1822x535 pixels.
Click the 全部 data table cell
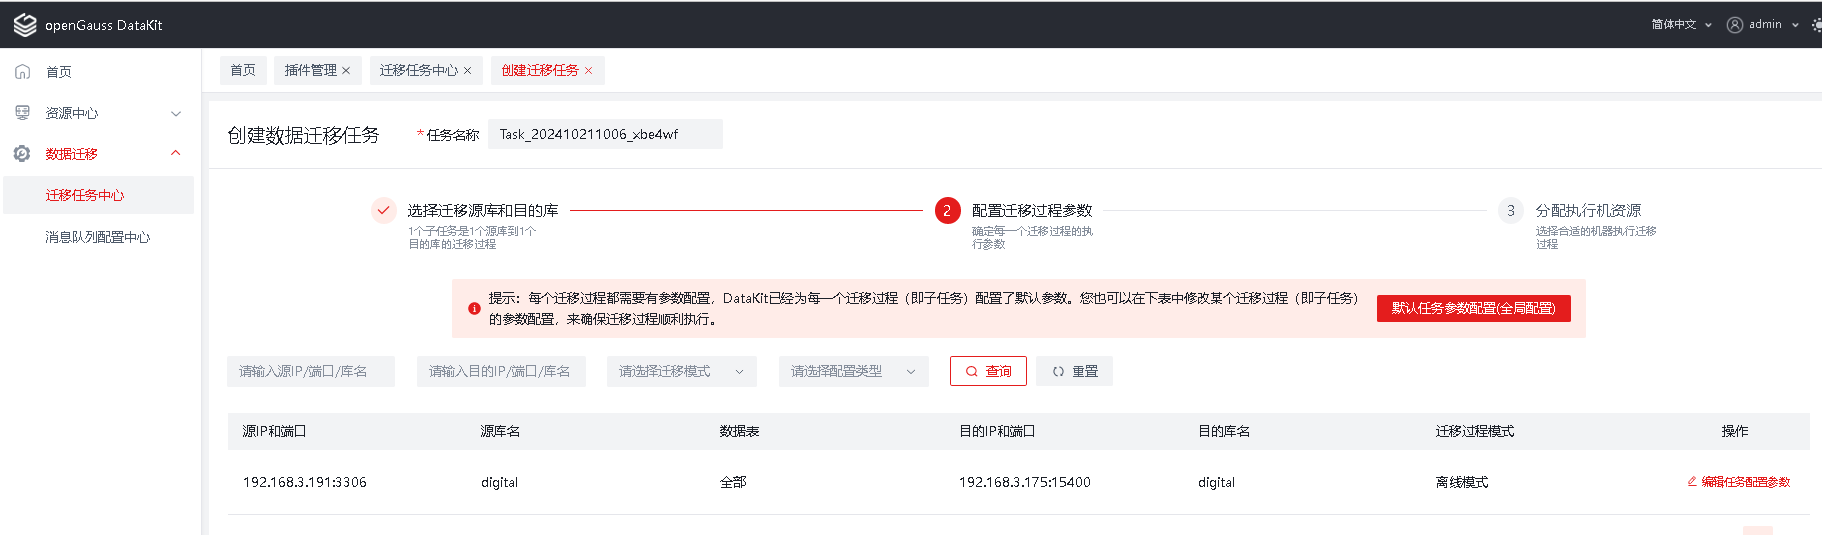[733, 482]
